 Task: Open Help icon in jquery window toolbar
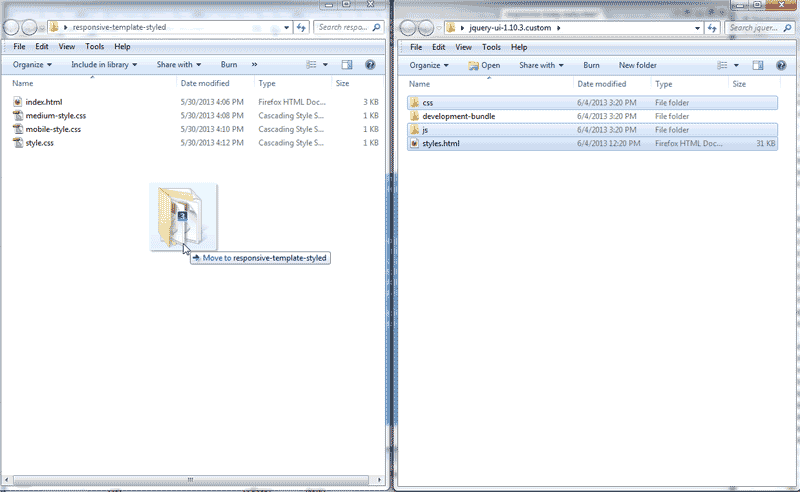(x=781, y=65)
